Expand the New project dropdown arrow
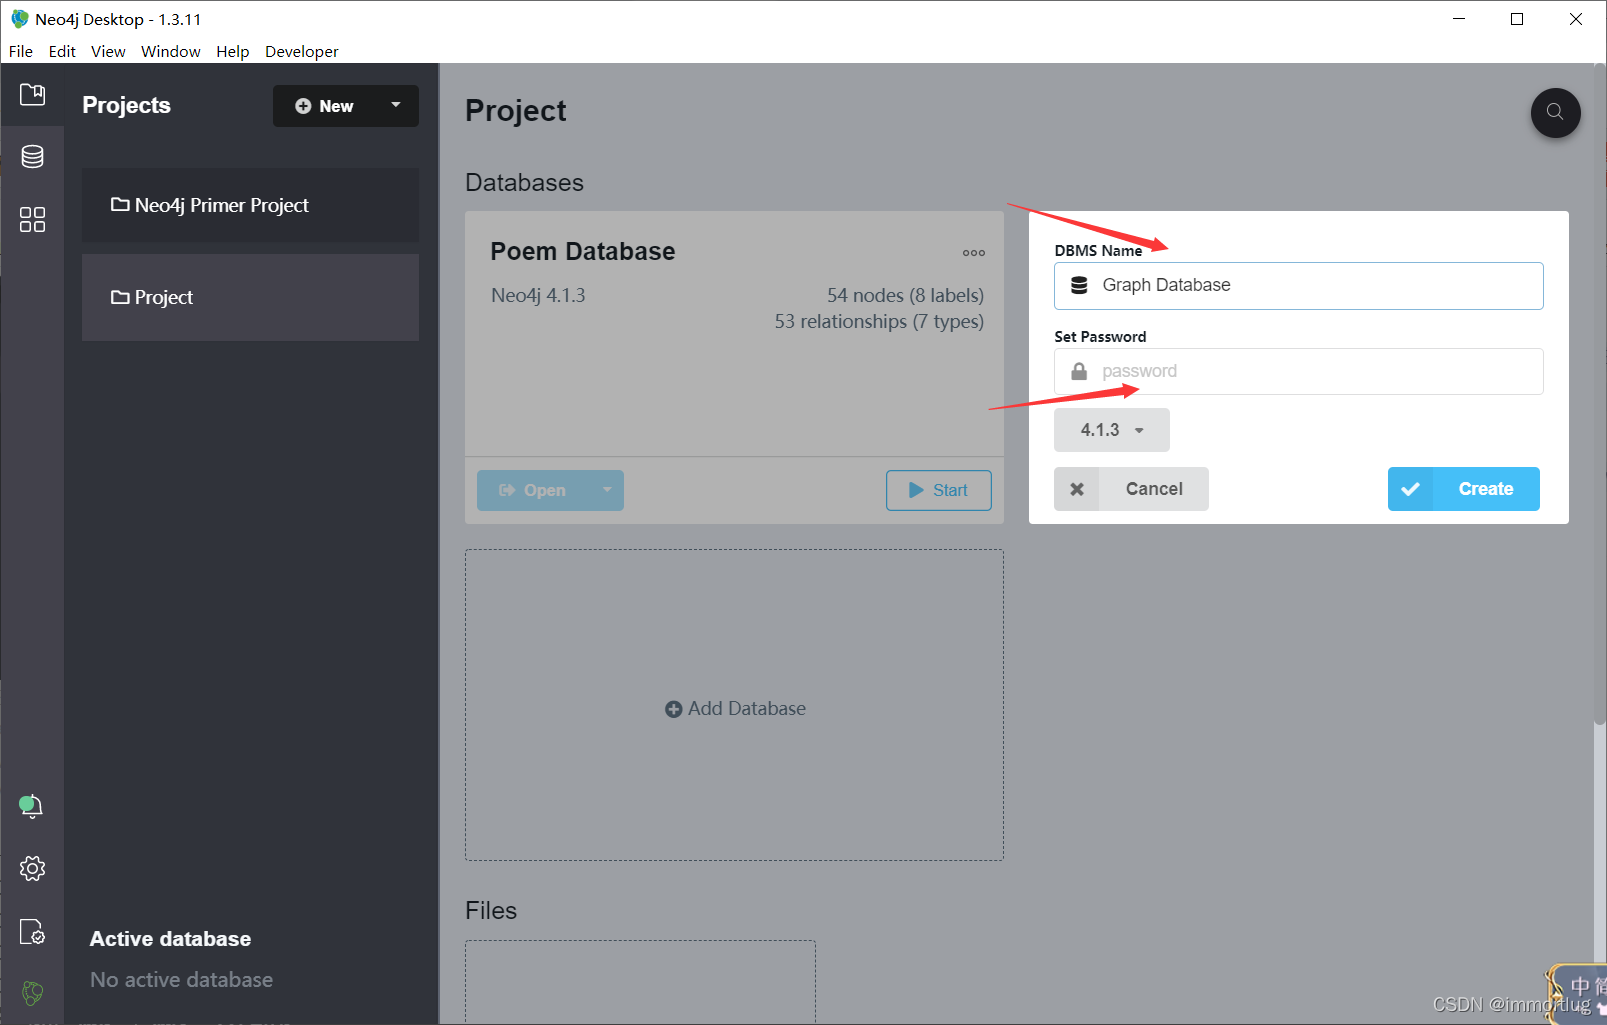Image resolution: width=1607 pixels, height=1025 pixels. 396,105
